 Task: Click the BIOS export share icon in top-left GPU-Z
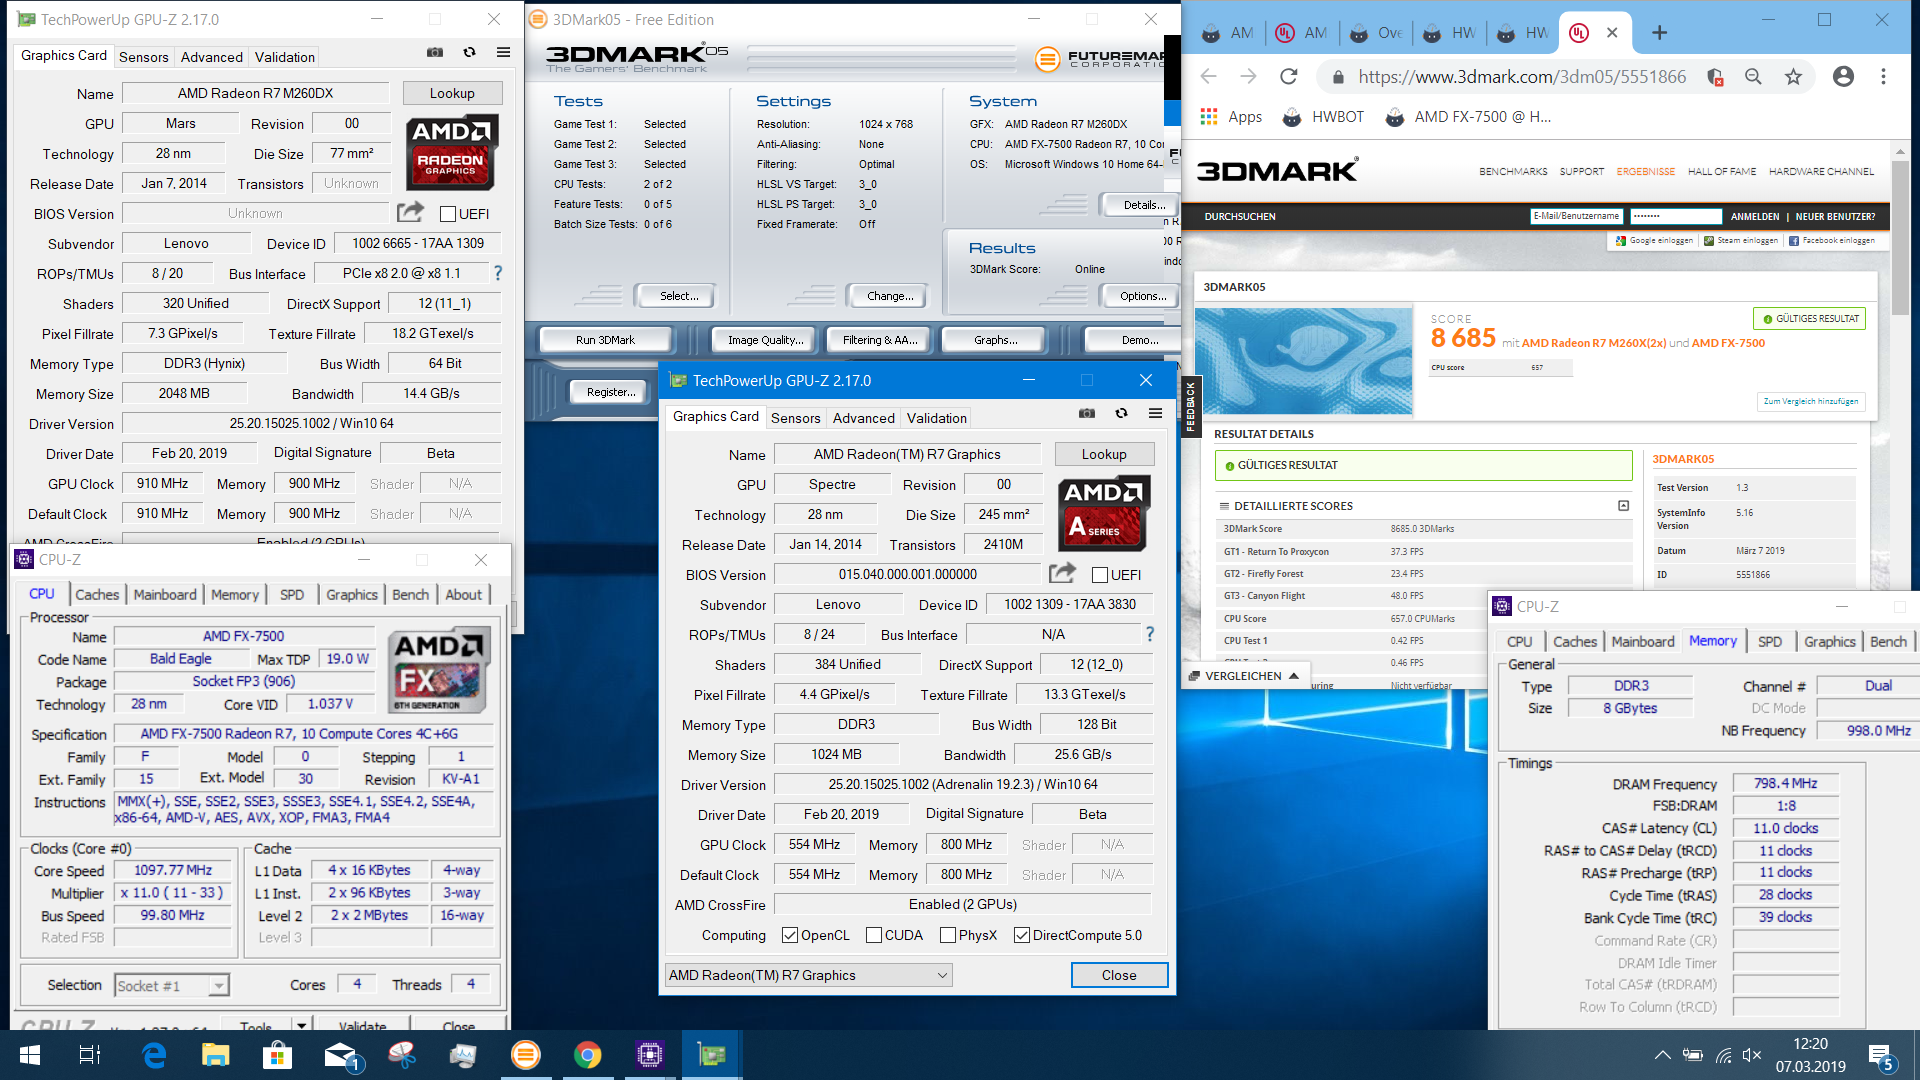coord(410,212)
